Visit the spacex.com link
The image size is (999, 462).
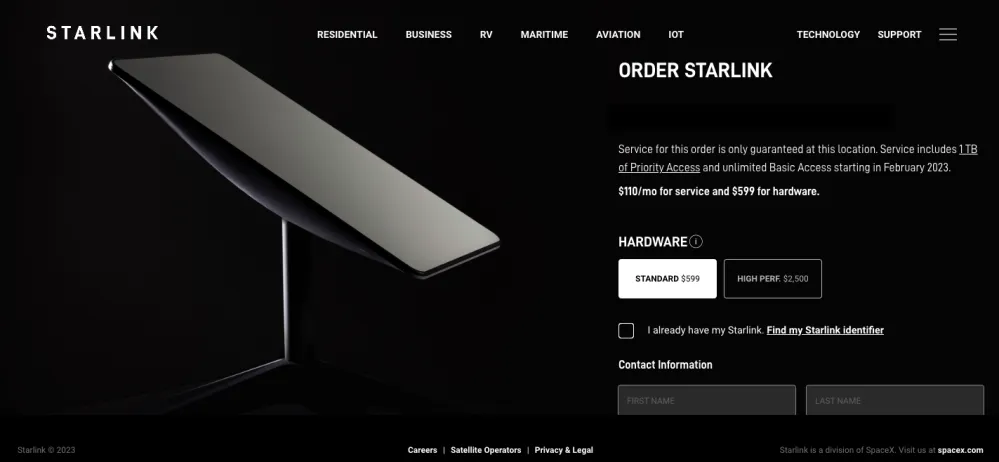(960, 450)
